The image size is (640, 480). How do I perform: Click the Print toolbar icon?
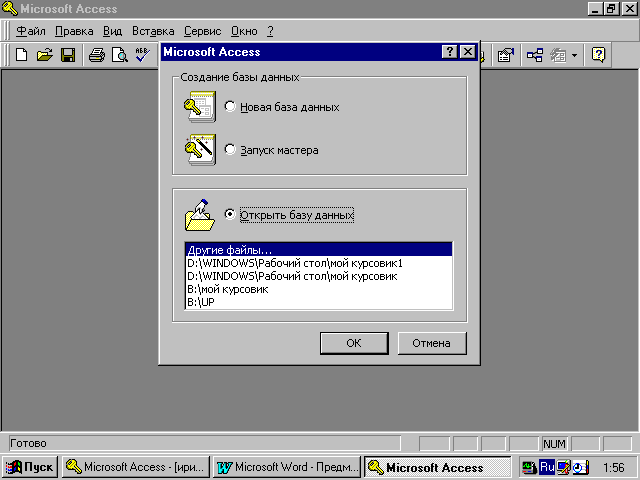(x=97, y=54)
